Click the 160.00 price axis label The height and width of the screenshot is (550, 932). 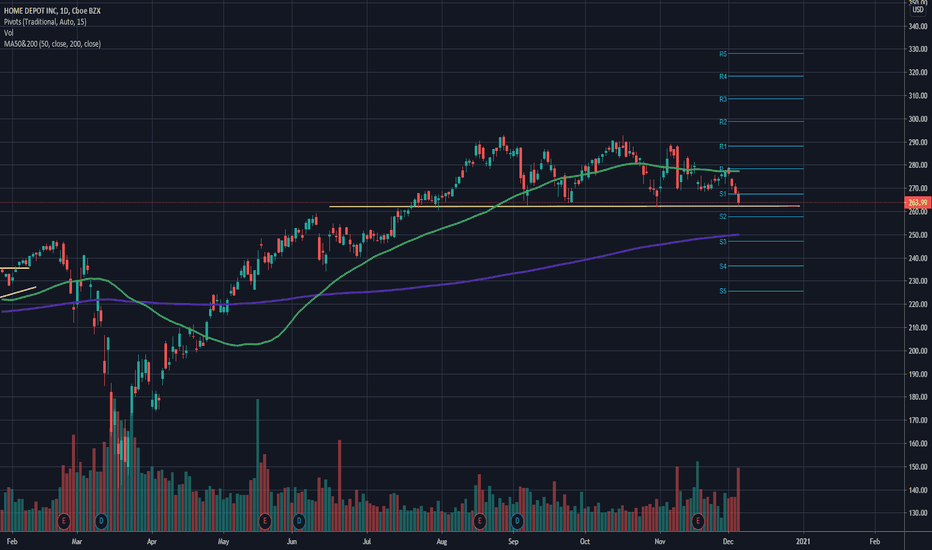pos(918,444)
